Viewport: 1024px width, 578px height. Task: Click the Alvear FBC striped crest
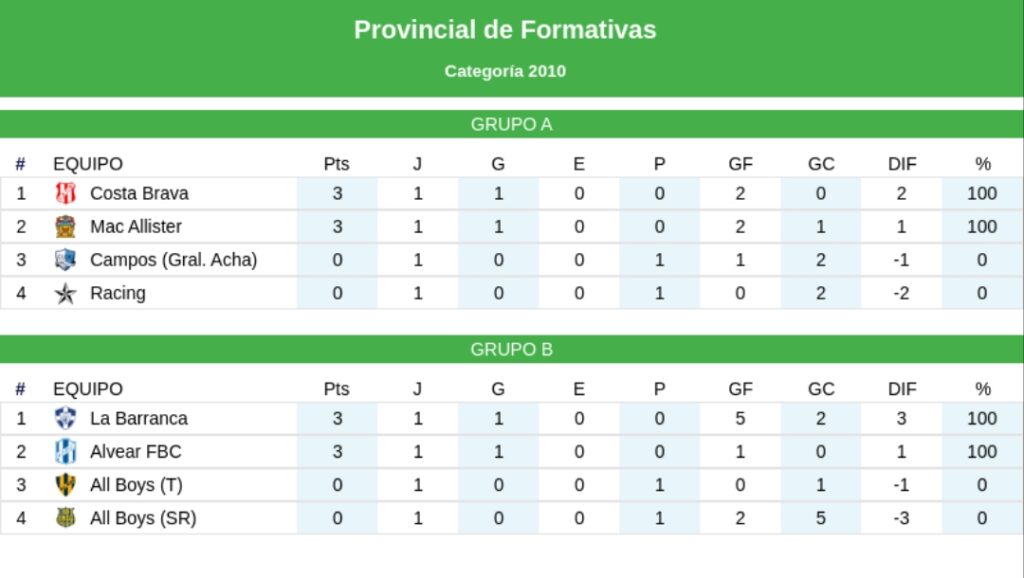point(65,451)
